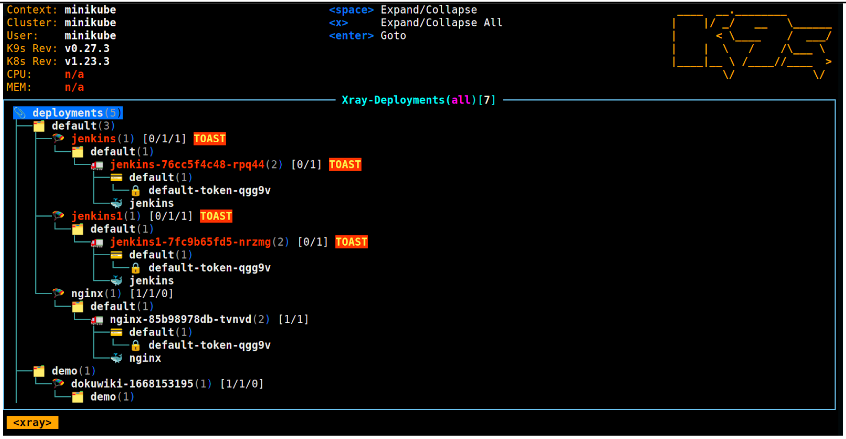Click TOAST badge on jenkins1-7fc9b65fd5-nrzmg row

point(352,242)
